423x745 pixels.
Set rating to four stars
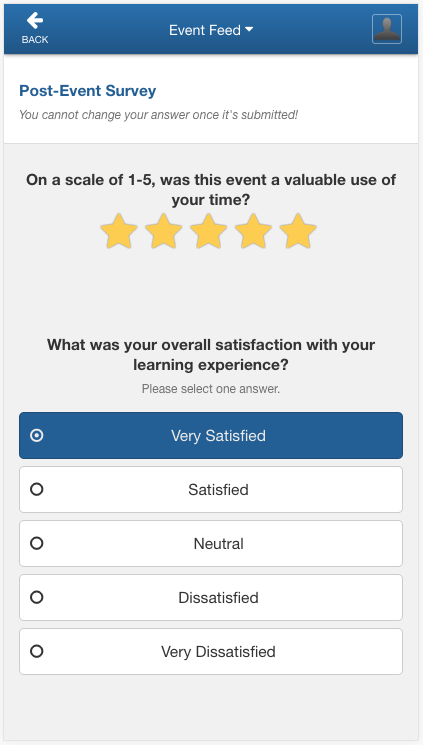tap(253, 231)
